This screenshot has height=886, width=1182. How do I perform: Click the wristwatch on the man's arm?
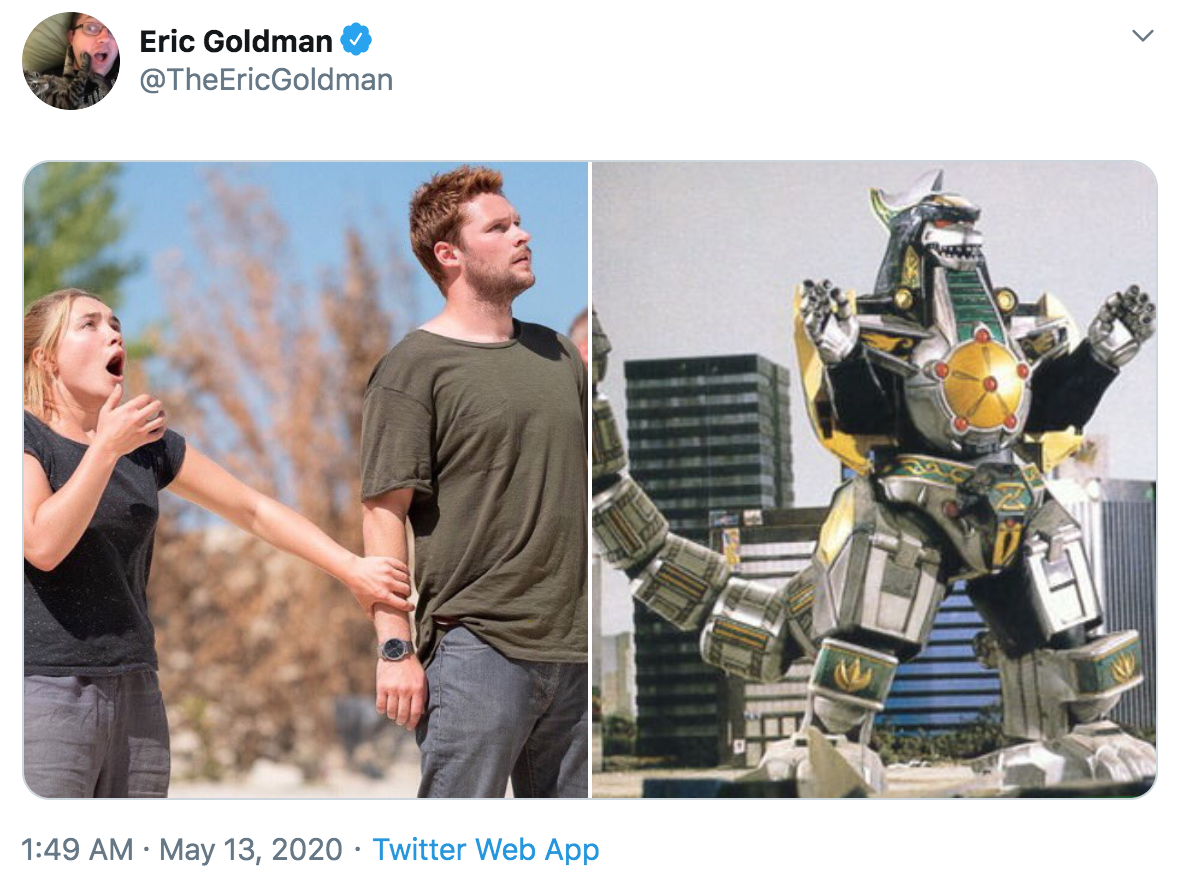(x=396, y=649)
